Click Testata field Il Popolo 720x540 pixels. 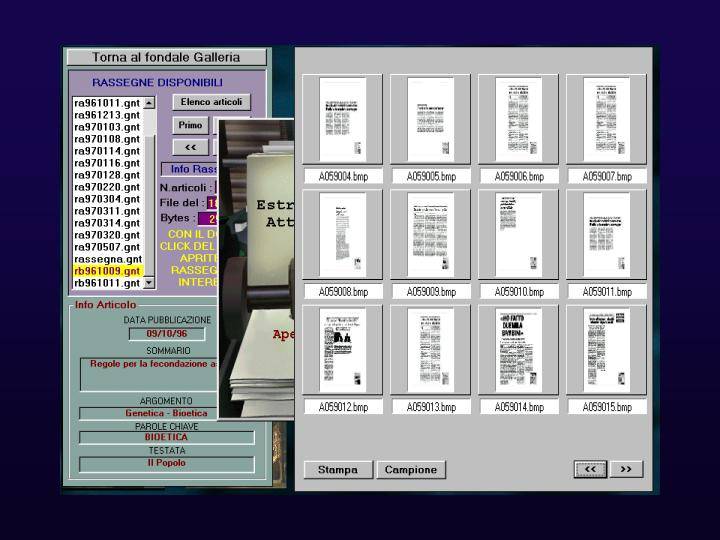pyautogui.click(x=167, y=464)
